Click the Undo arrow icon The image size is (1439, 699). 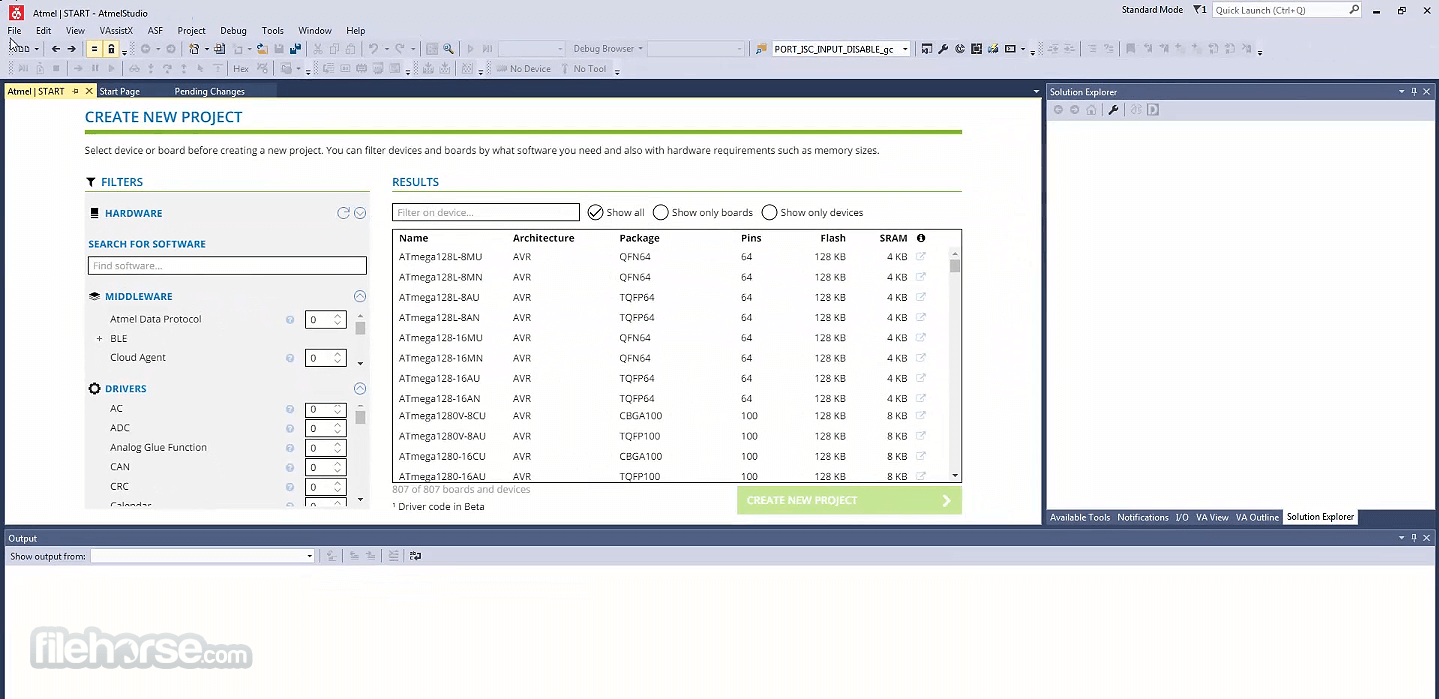[373, 49]
